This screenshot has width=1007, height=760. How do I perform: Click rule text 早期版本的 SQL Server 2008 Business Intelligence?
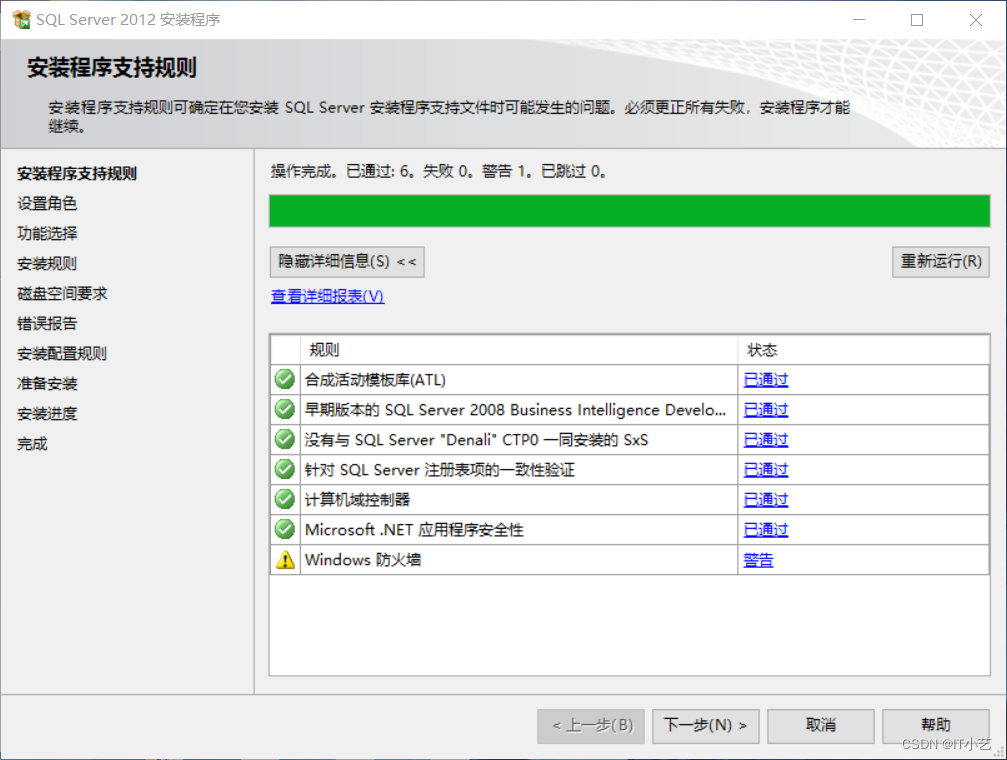(x=515, y=410)
